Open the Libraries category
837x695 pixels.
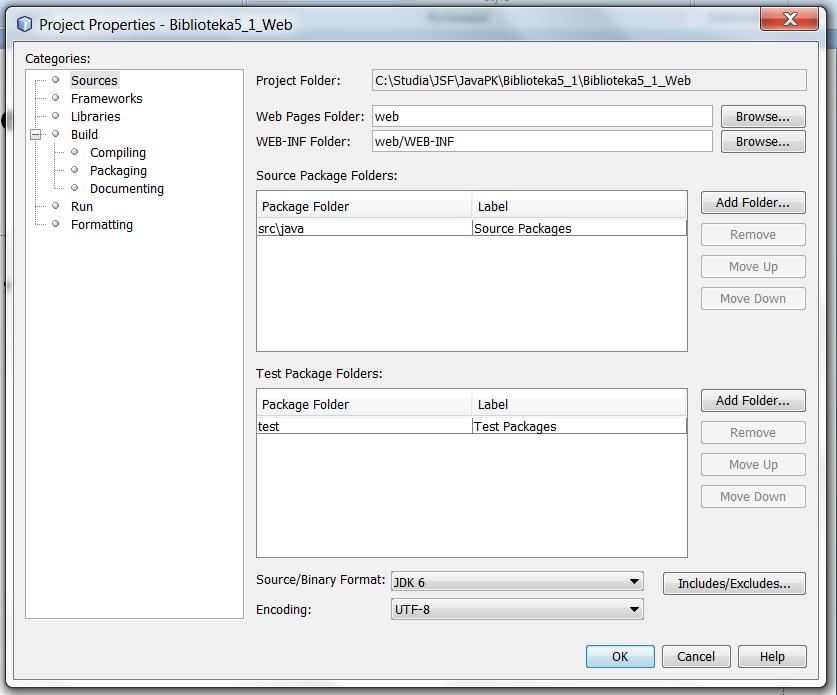pos(96,116)
